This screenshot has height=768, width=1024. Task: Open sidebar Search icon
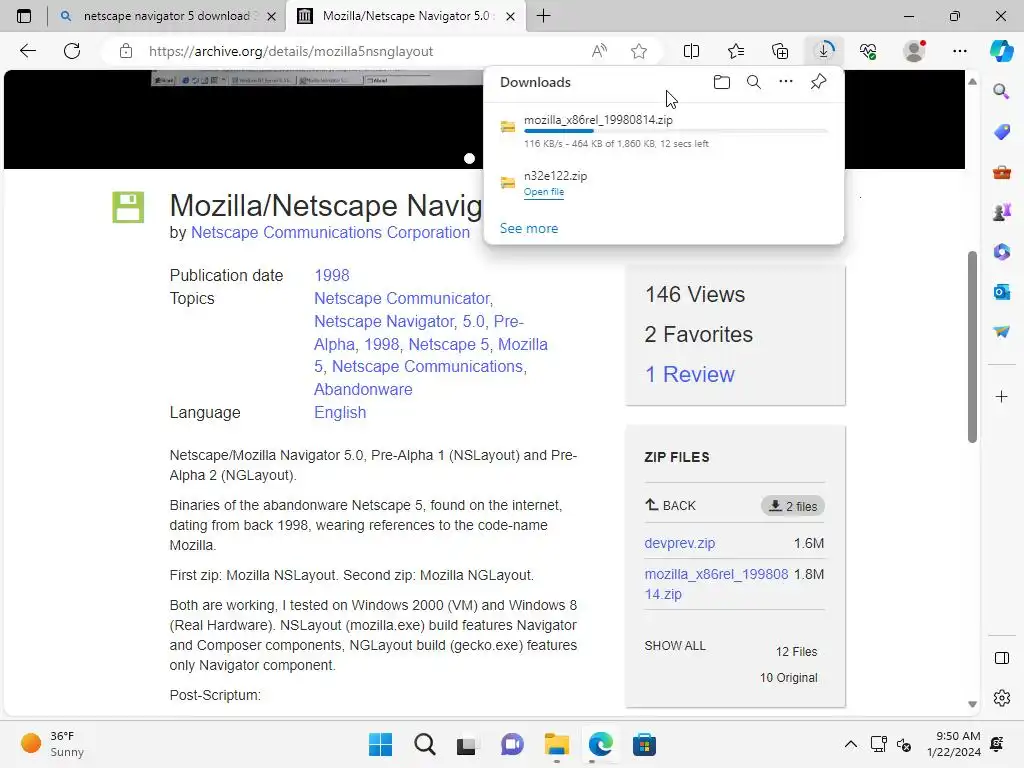[x=1001, y=91]
